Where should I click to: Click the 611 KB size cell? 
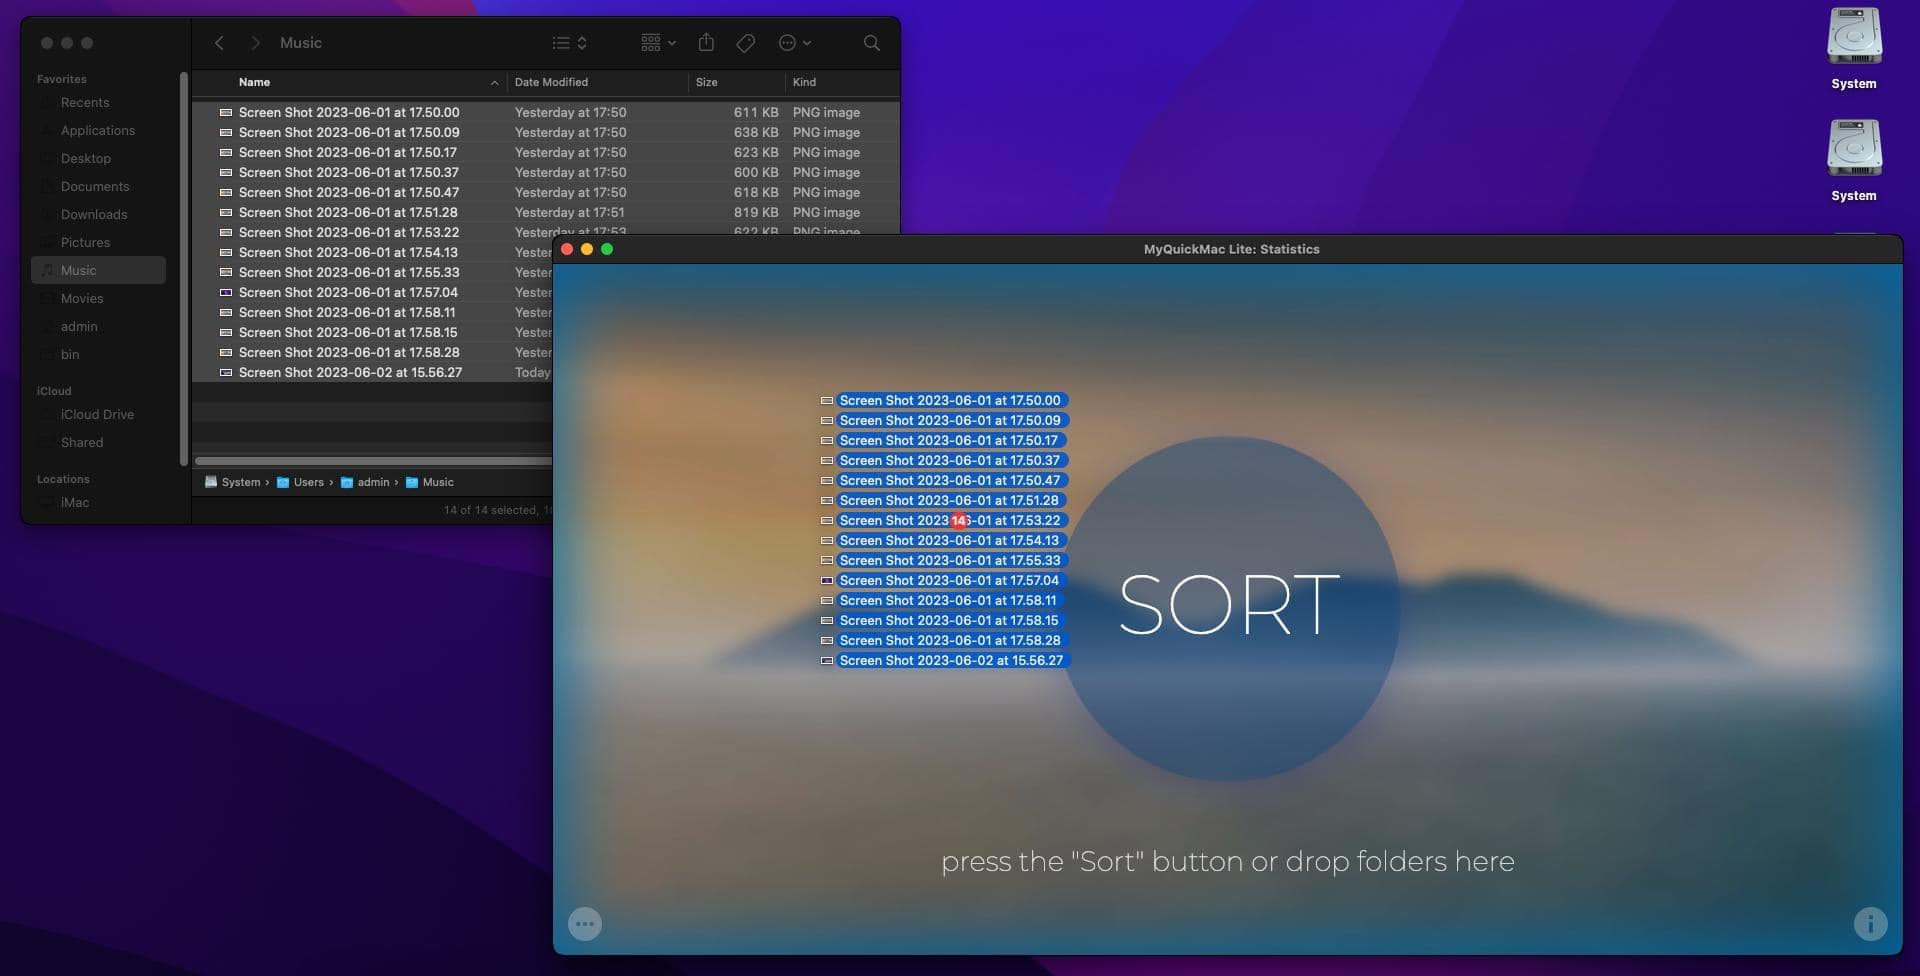pos(755,112)
